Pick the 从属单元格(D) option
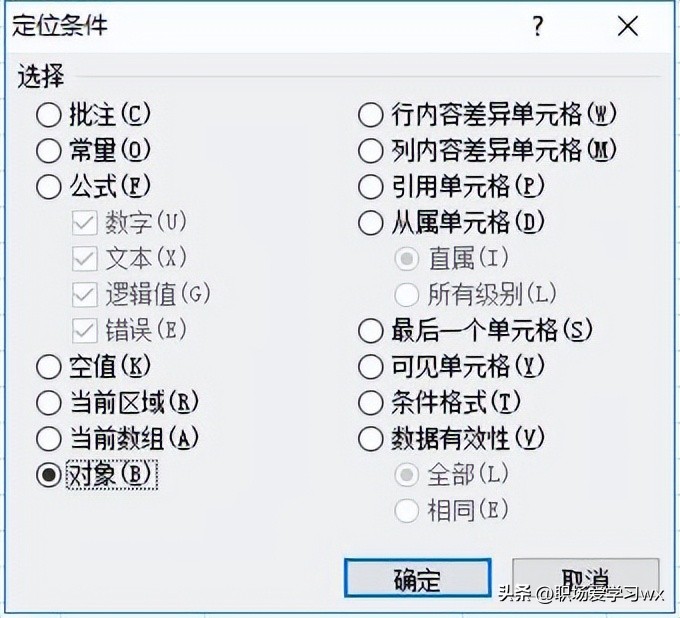Image resolution: width=680 pixels, height=618 pixels. (x=371, y=222)
